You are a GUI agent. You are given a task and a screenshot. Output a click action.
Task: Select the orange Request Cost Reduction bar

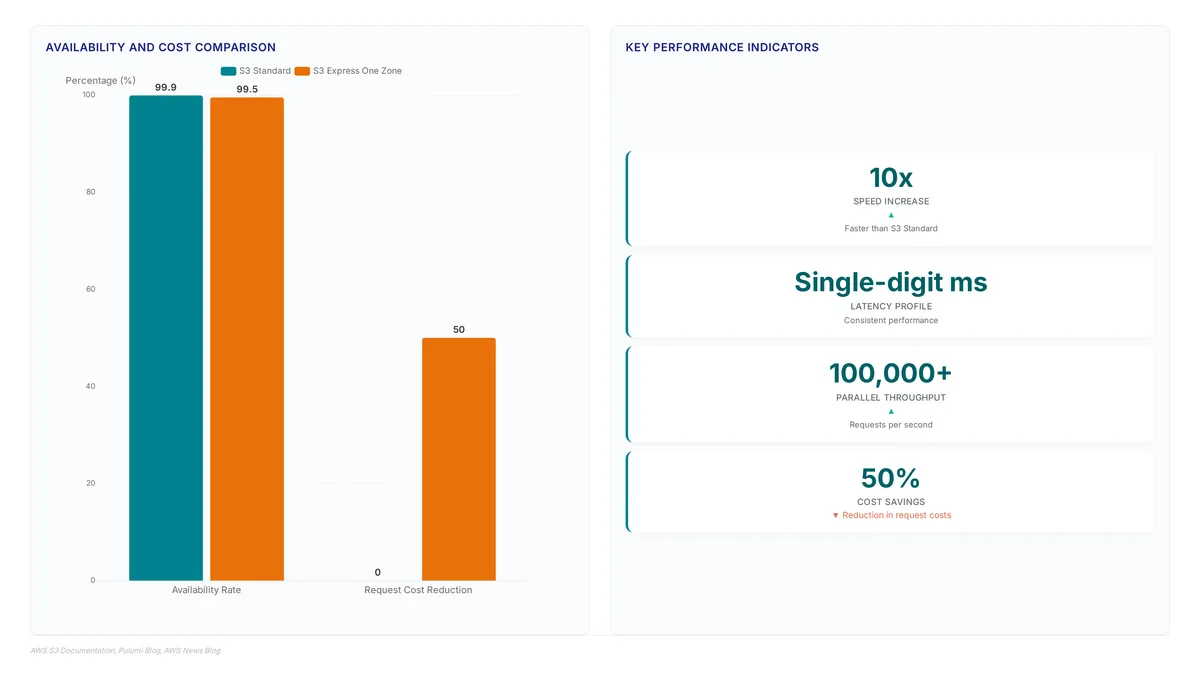[x=459, y=459]
